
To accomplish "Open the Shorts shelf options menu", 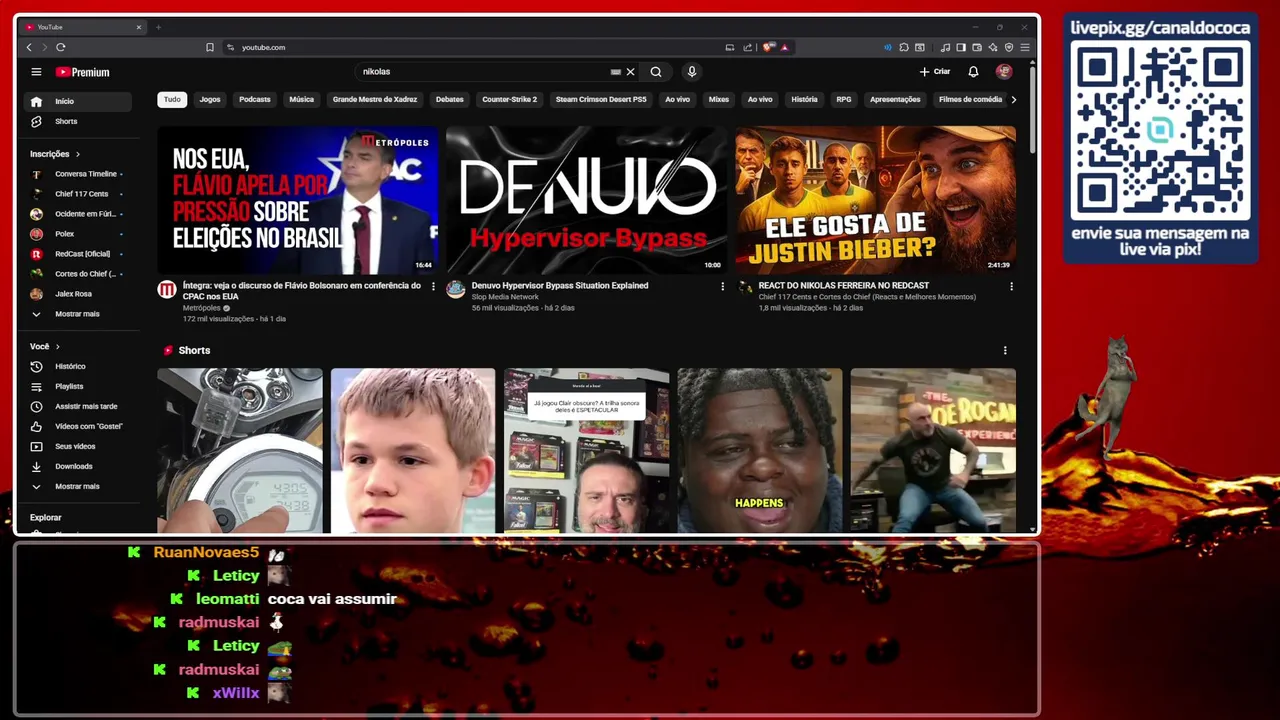I will click(x=1005, y=350).
